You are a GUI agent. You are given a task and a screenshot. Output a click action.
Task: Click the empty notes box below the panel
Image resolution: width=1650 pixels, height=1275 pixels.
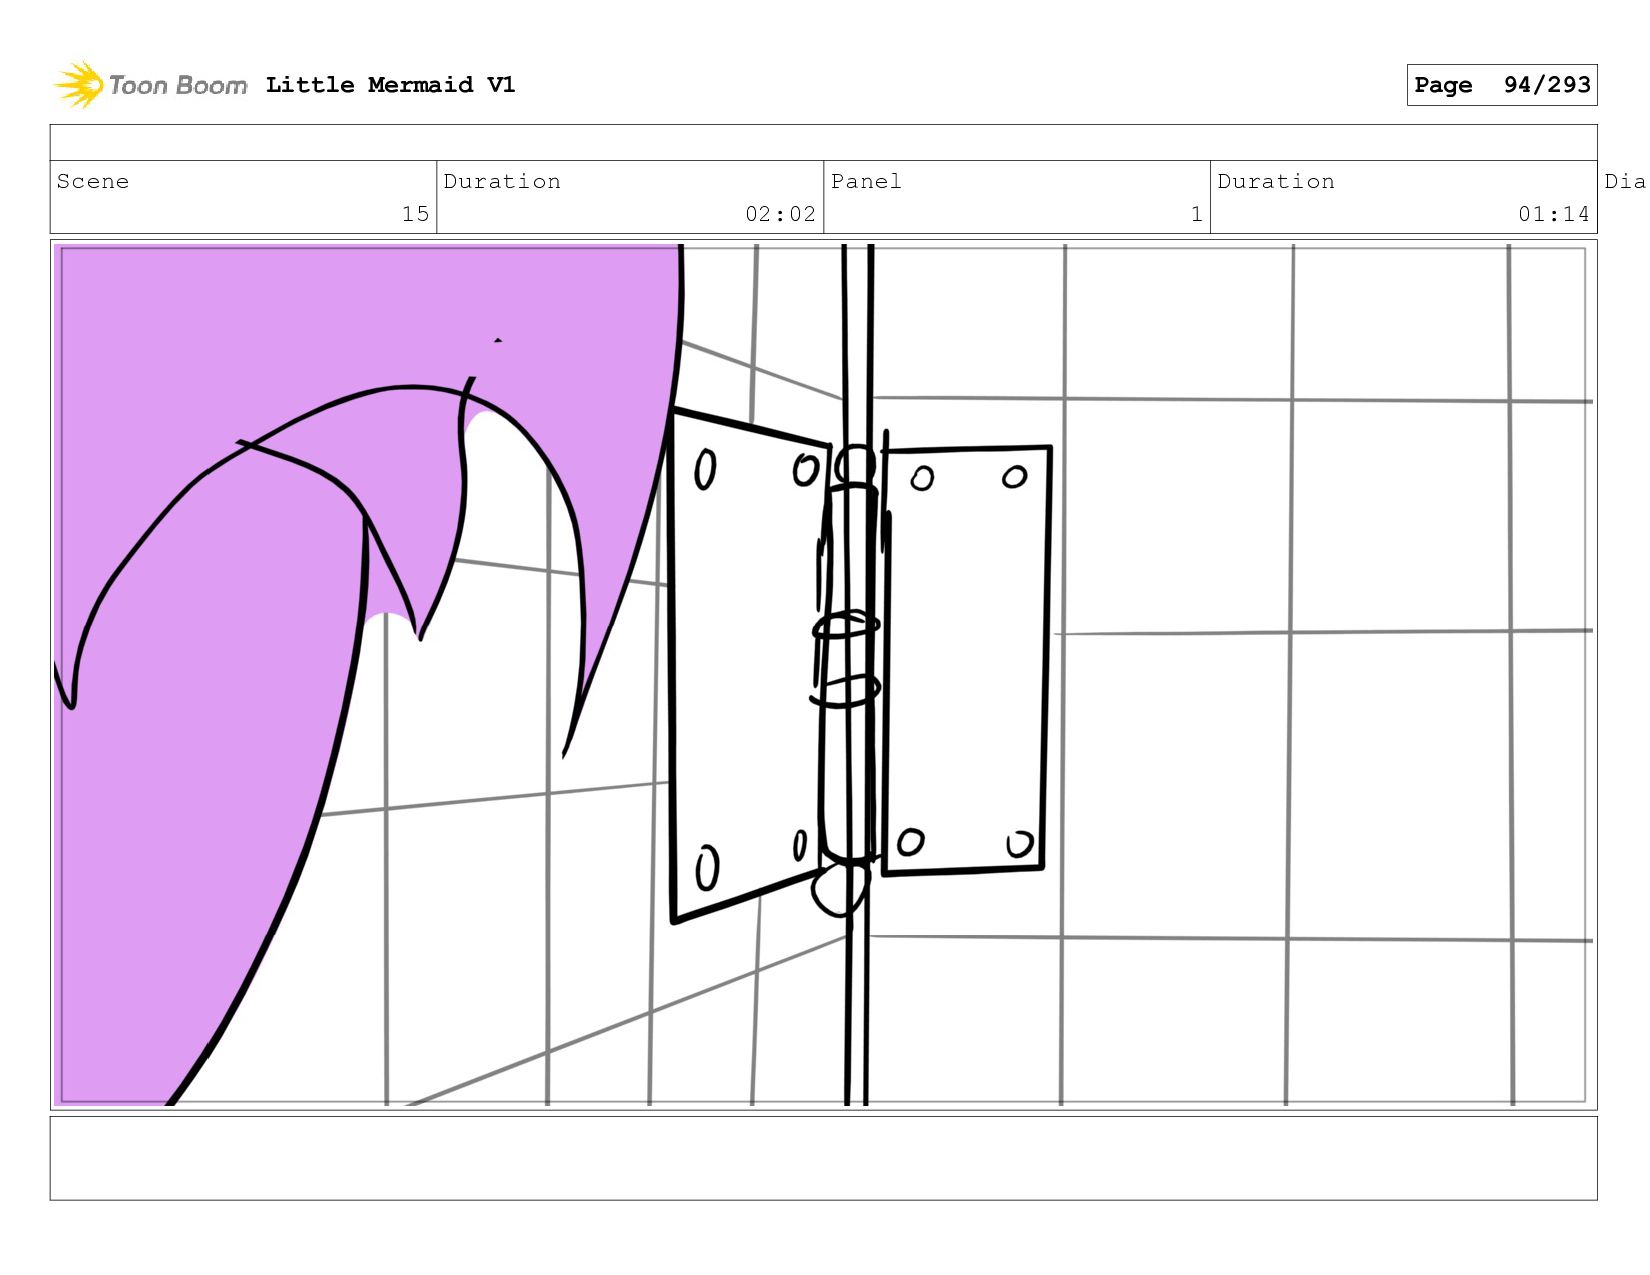point(823,1158)
